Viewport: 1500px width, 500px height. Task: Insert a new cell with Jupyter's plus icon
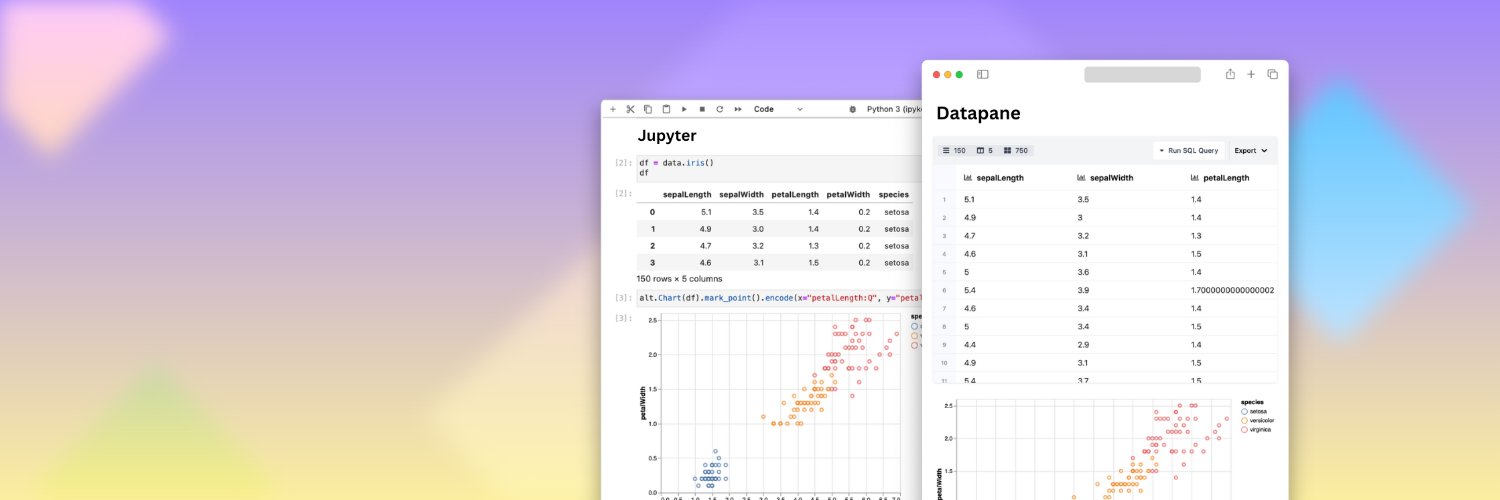tap(613, 109)
